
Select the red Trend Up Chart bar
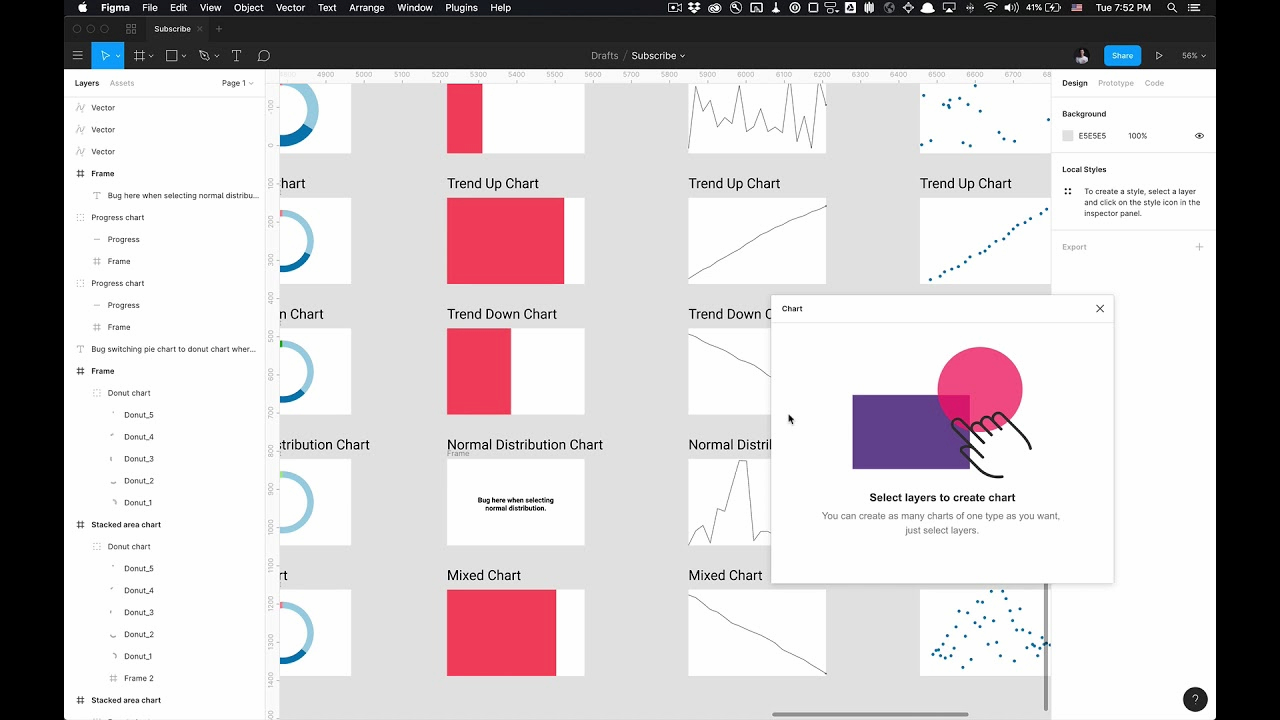click(505, 241)
